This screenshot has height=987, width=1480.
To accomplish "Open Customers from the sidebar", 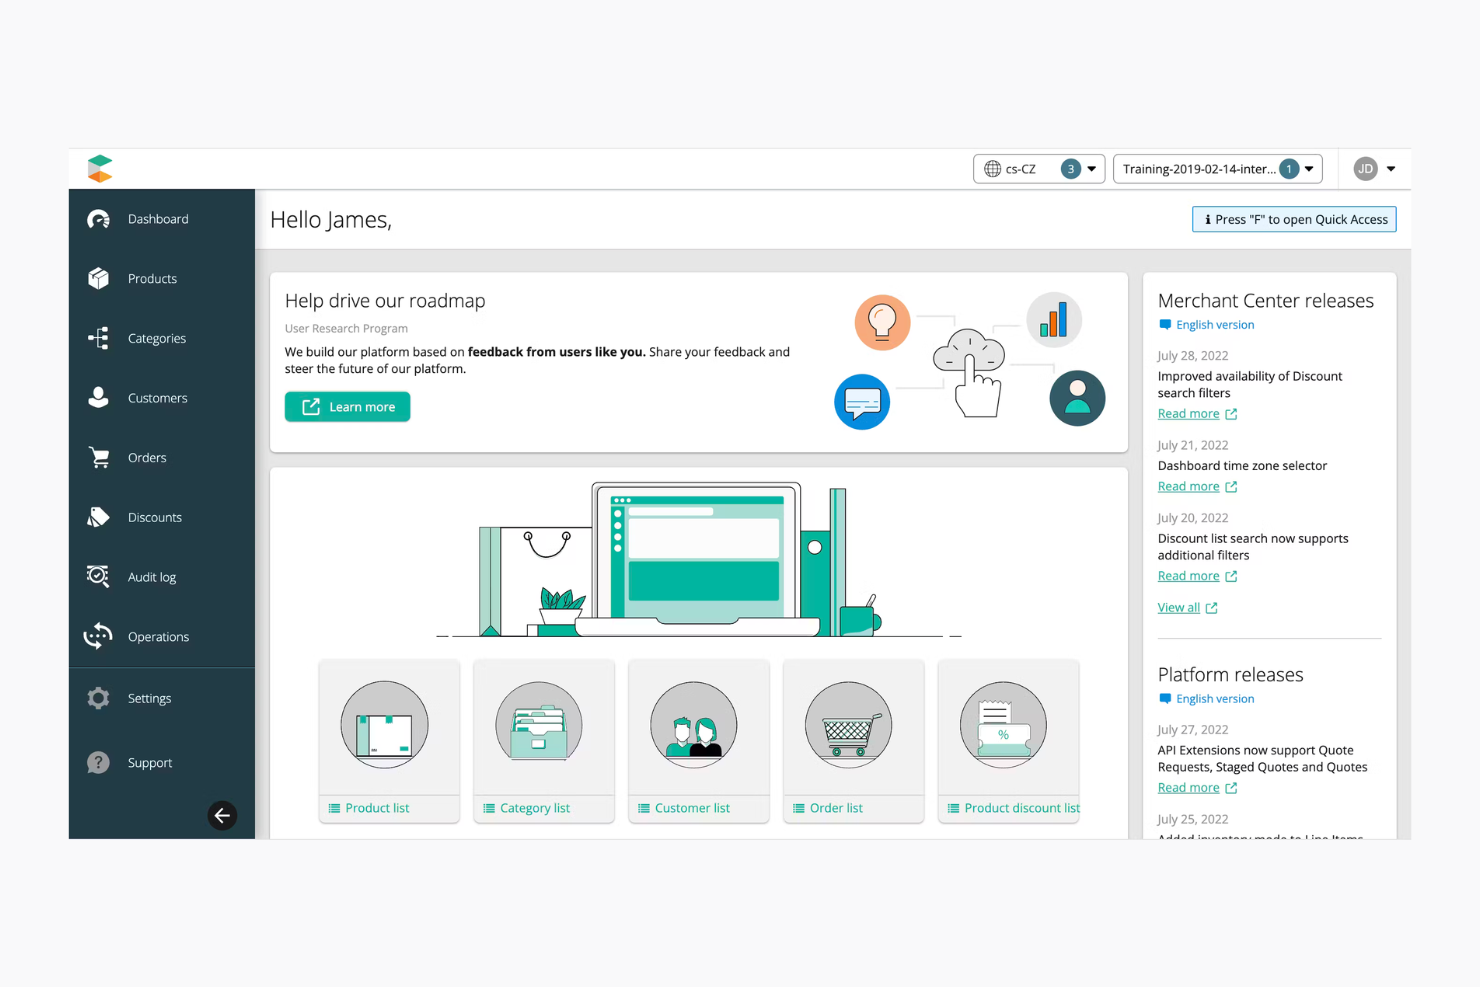I will pos(98,397).
